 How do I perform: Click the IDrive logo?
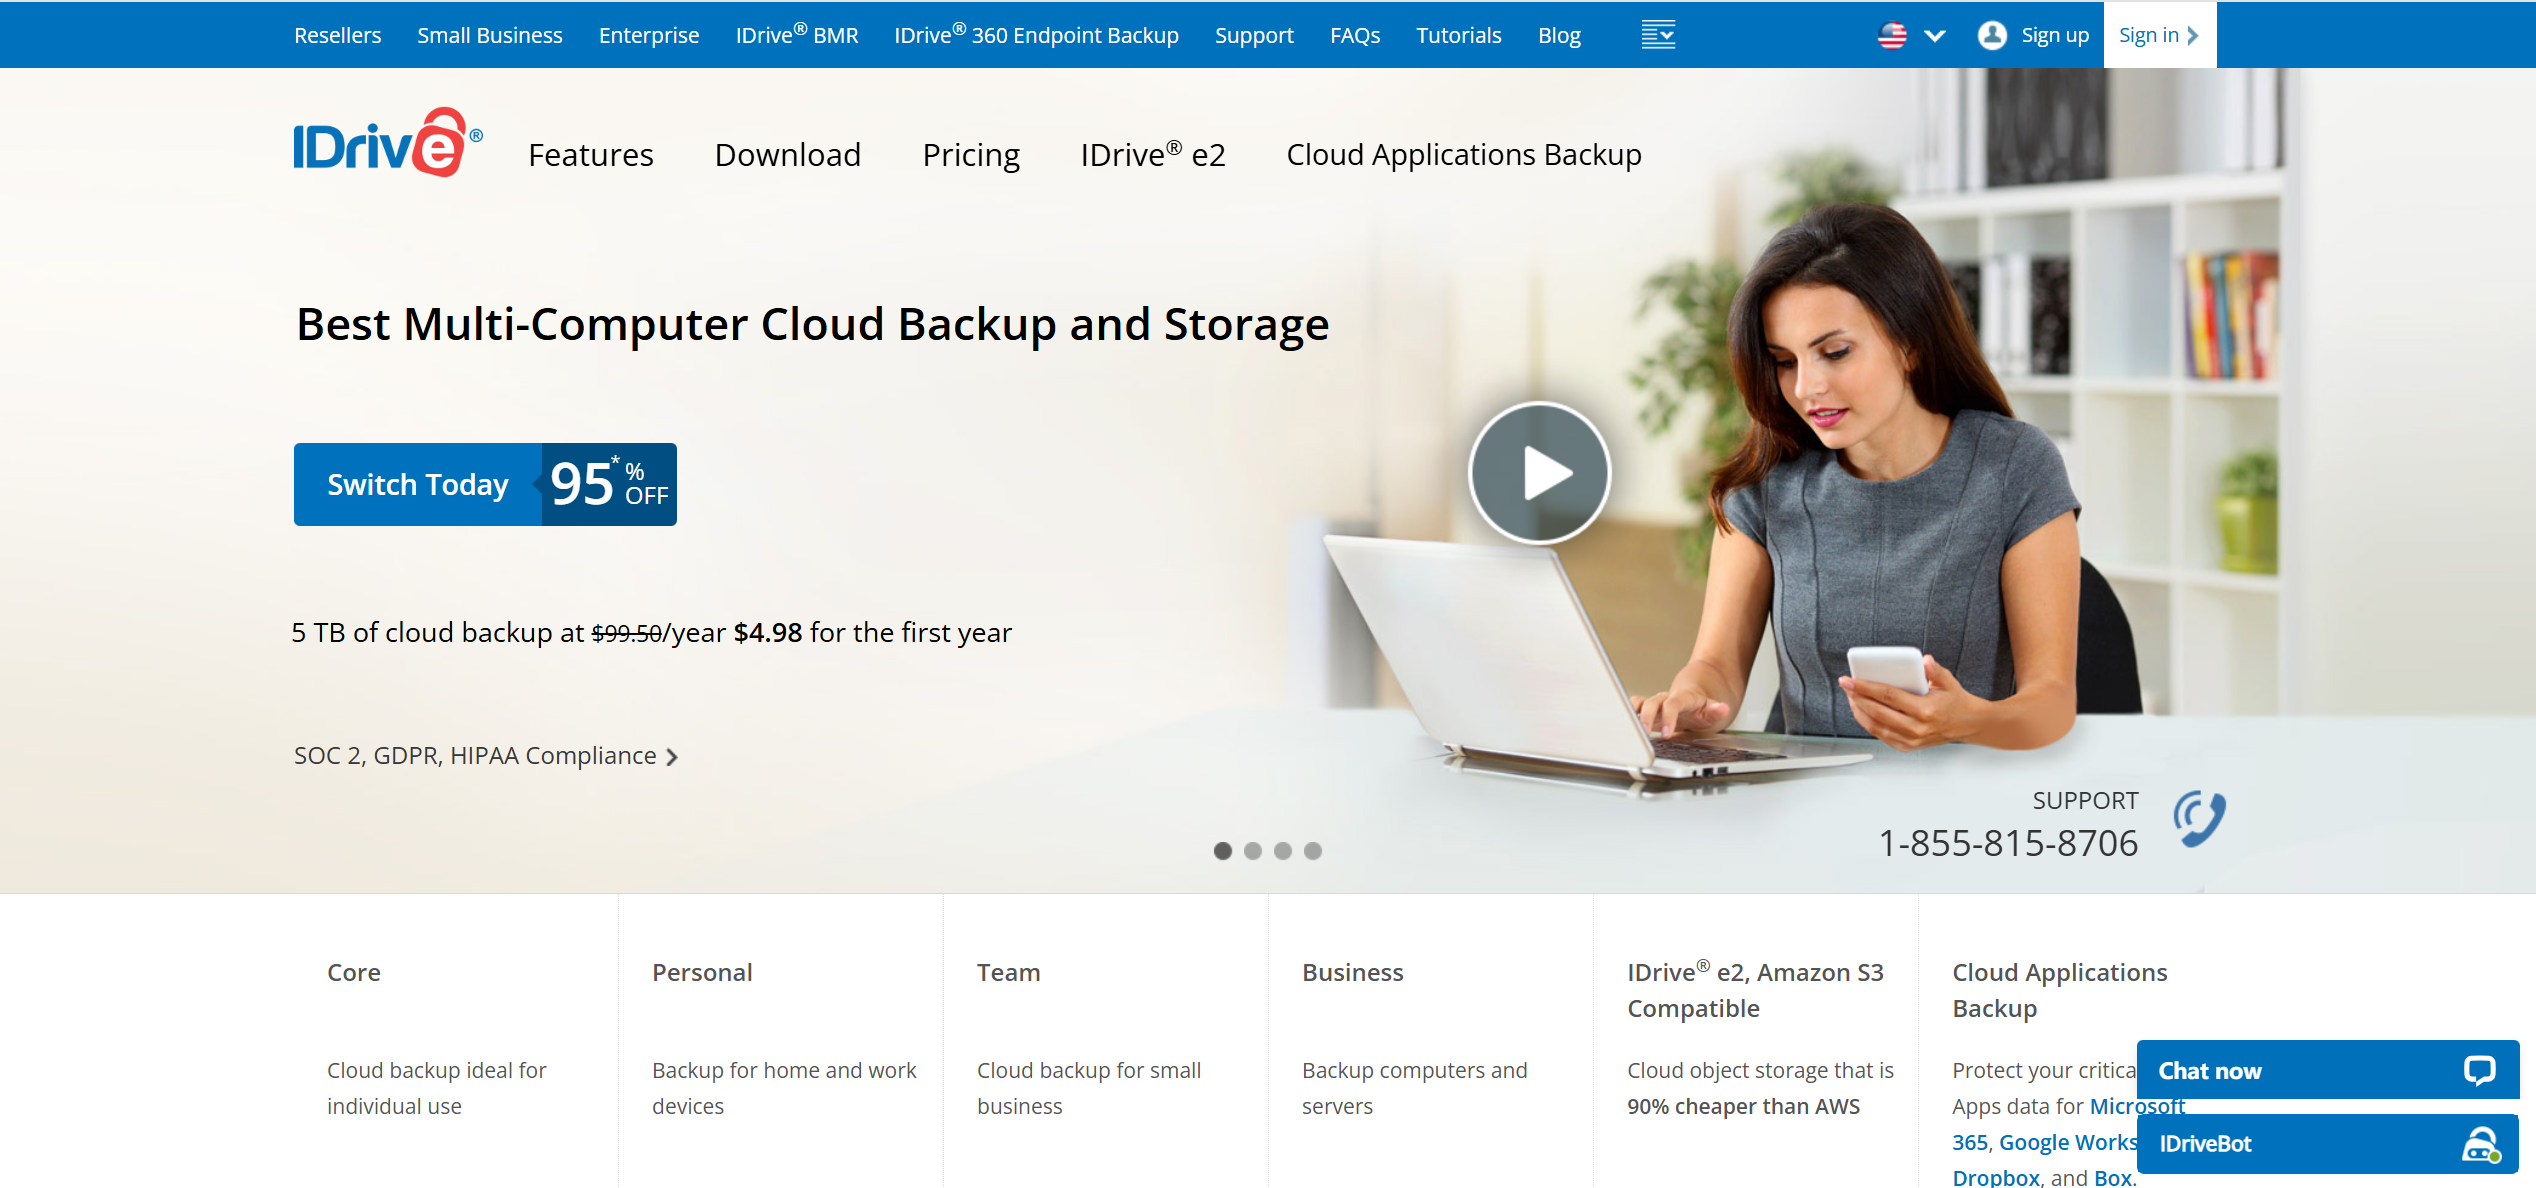[x=388, y=143]
